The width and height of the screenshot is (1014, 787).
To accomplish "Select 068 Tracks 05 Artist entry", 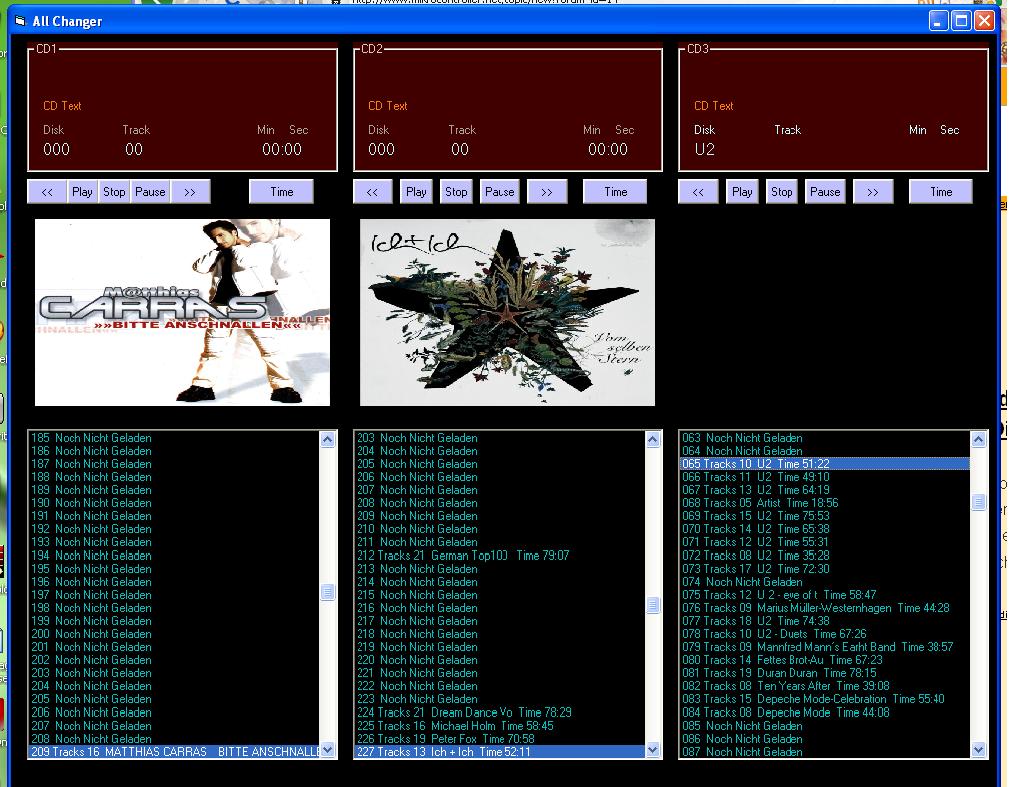I will pos(825,503).
